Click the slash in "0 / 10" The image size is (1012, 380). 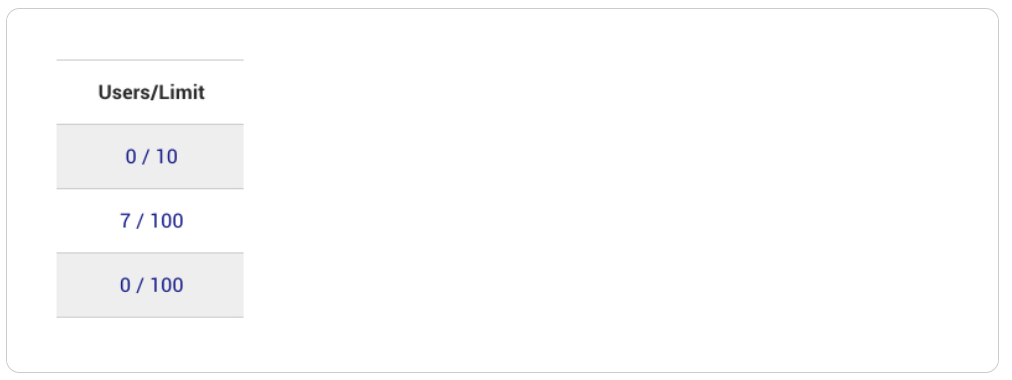point(146,157)
